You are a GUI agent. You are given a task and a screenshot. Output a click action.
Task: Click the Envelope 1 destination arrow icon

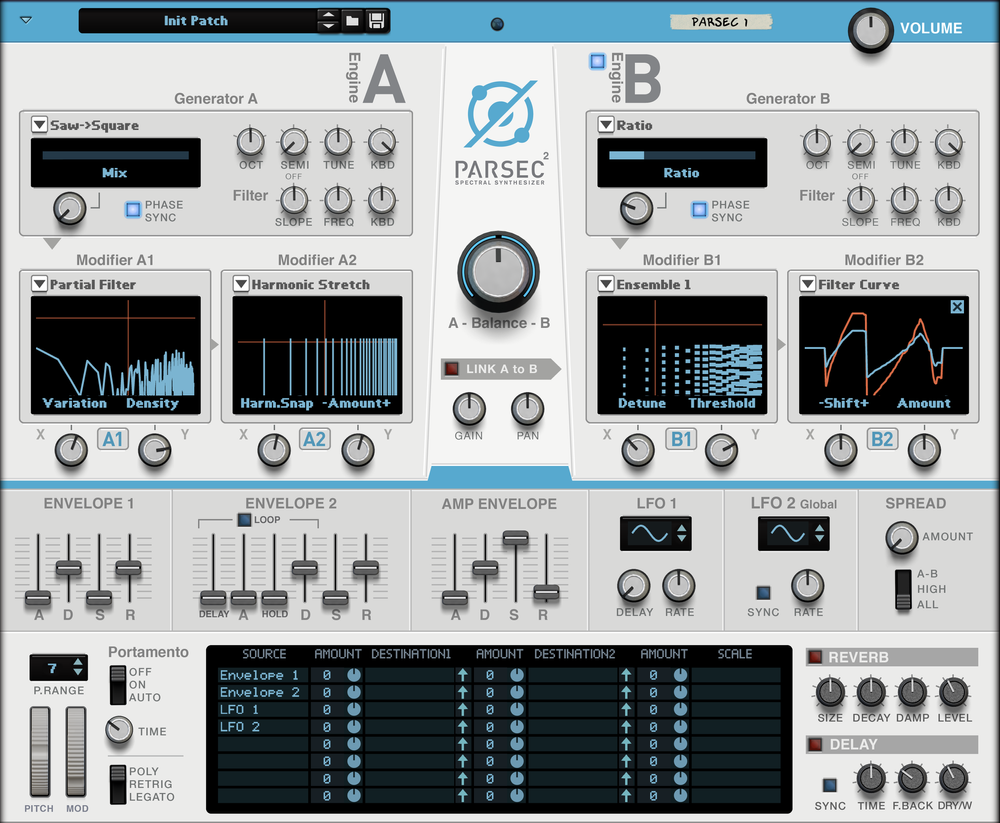(x=462, y=674)
